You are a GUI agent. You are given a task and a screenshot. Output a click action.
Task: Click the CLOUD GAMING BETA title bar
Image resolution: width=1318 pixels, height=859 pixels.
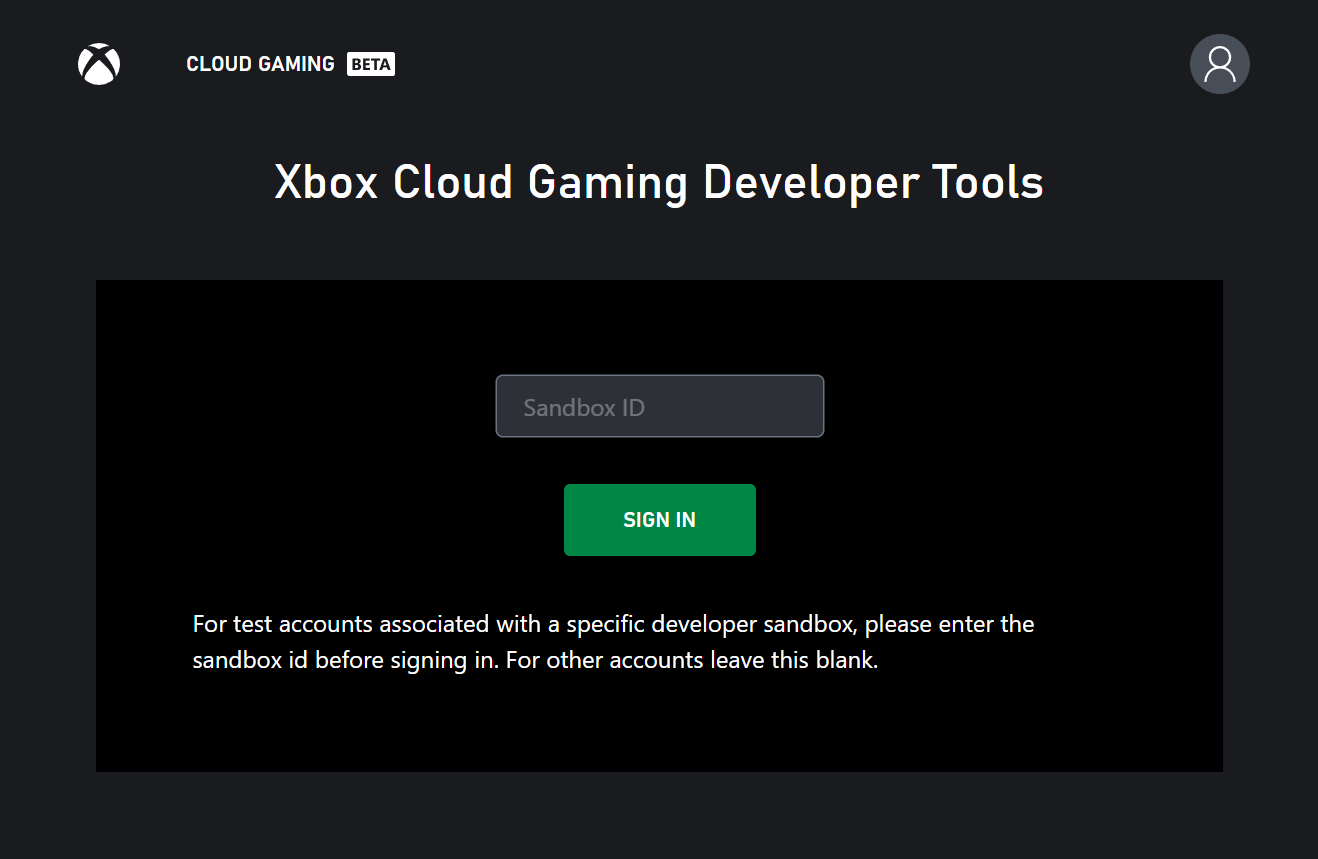pyautogui.click(x=290, y=63)
